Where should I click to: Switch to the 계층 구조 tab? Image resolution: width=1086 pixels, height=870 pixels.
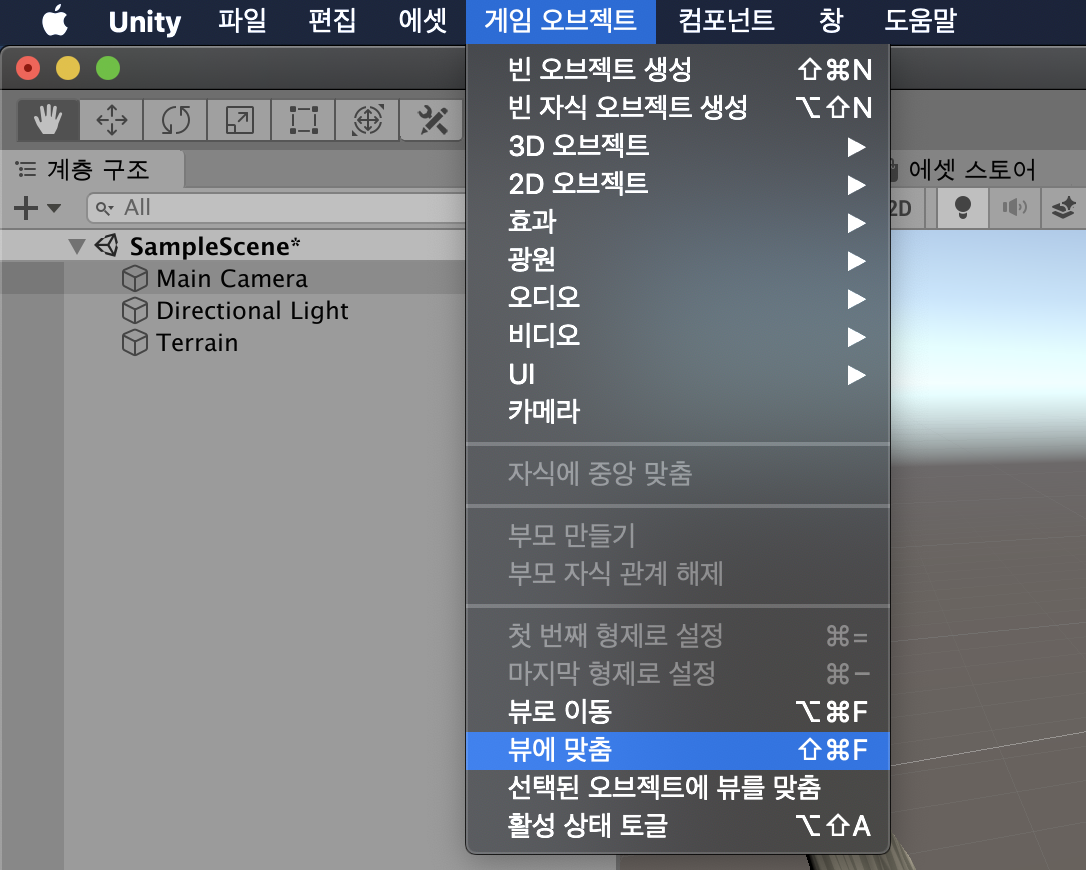tap(93, 169)
